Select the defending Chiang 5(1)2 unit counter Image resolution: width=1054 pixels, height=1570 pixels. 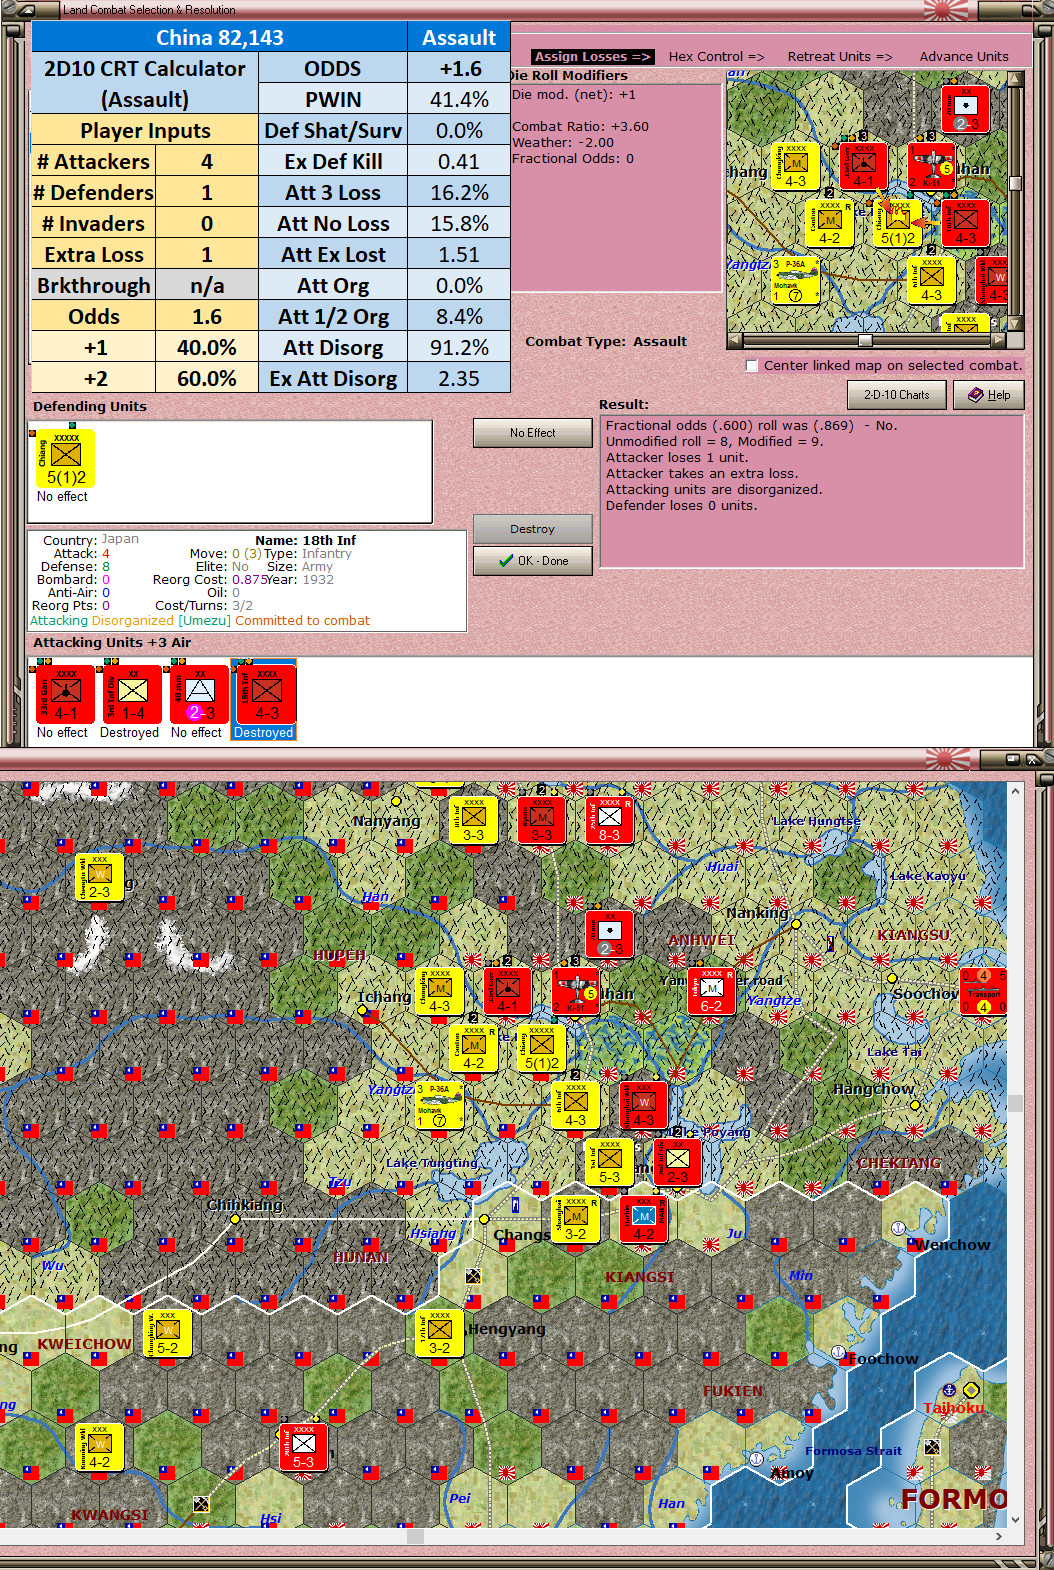66,459
